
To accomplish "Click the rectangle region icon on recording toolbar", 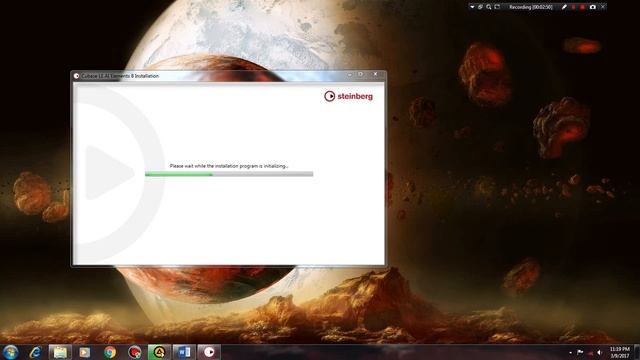I will (497, 7).
